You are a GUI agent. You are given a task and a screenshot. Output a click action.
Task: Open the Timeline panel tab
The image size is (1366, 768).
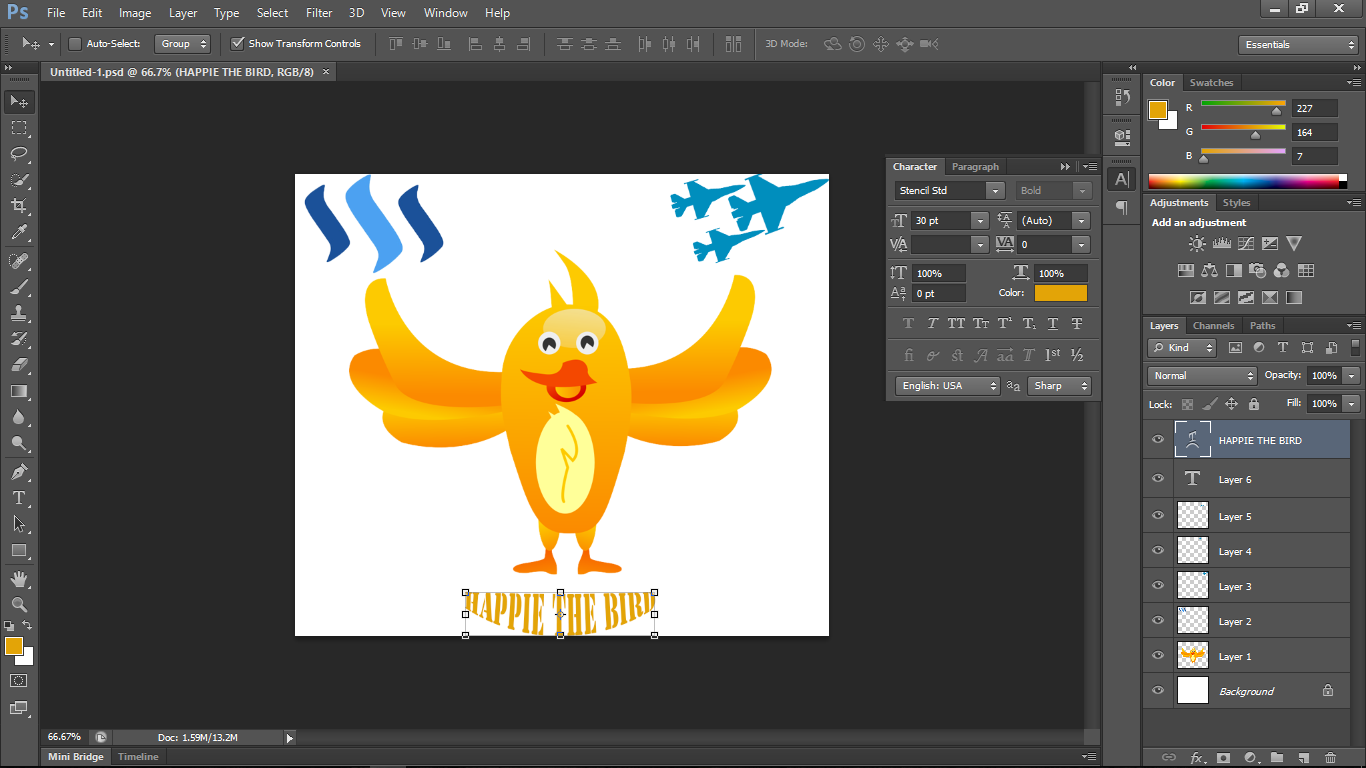pyautogui.click(x=138, y=757)
